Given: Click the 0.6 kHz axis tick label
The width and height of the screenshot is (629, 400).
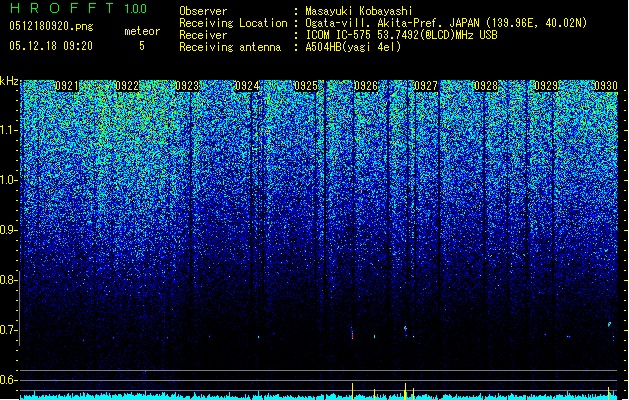Looking at the screenshot, I should point(9,380).
